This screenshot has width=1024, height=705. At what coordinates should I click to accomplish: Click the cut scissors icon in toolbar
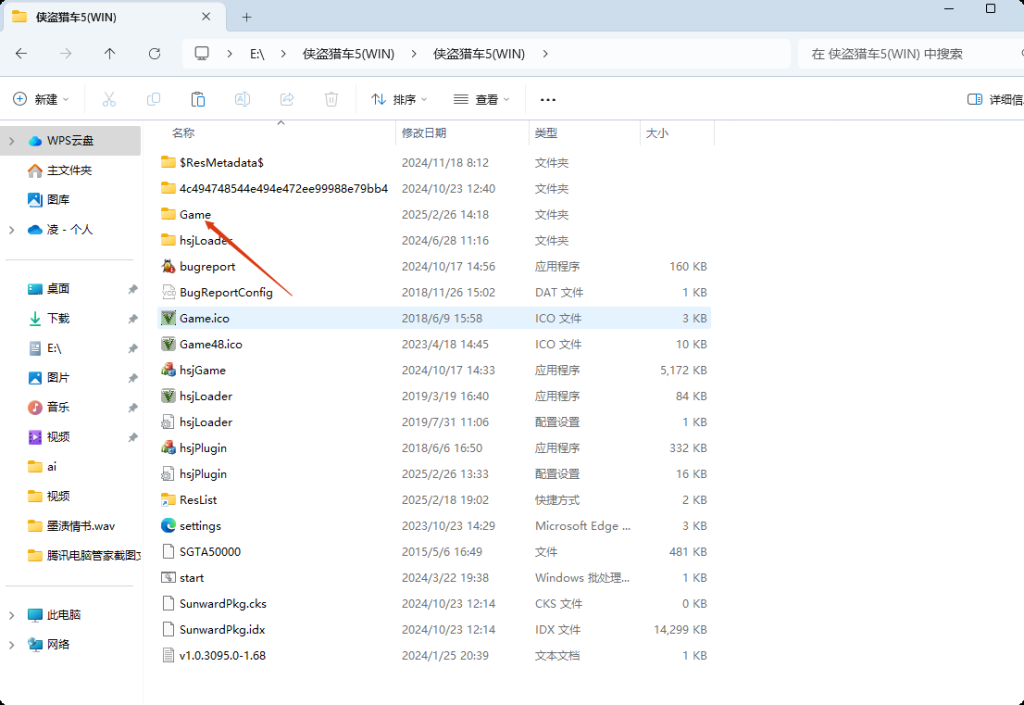point(110,99)
